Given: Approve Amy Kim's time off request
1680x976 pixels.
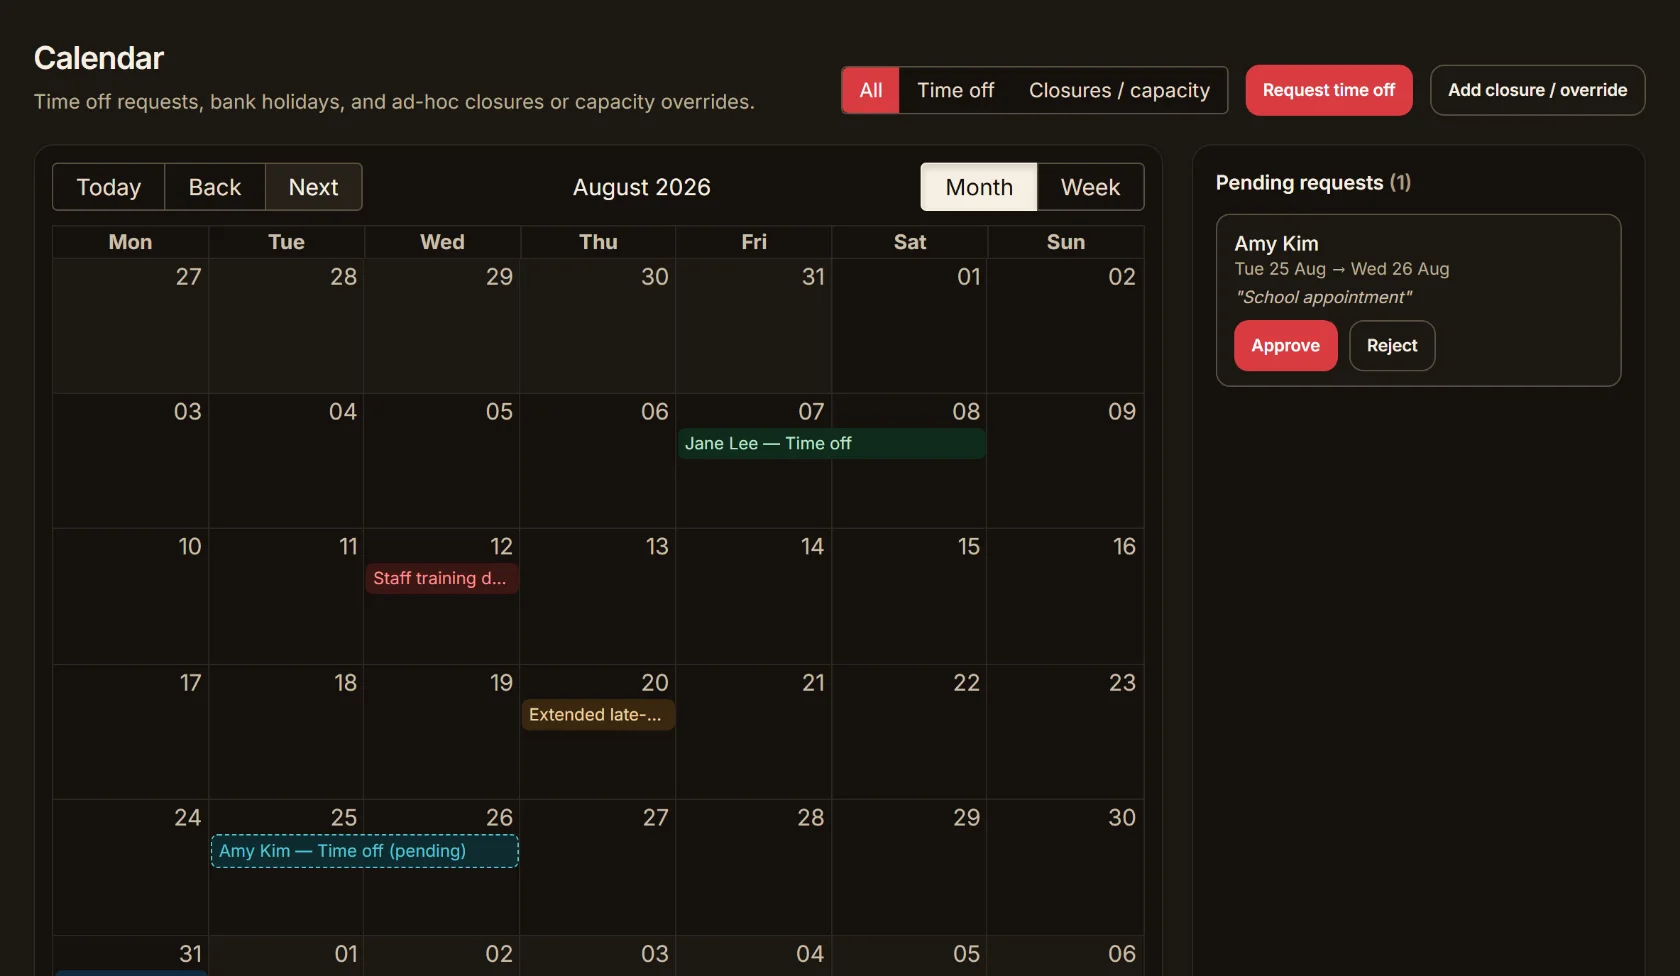Looking at the screenshot, I should (x=1285, y=346).
